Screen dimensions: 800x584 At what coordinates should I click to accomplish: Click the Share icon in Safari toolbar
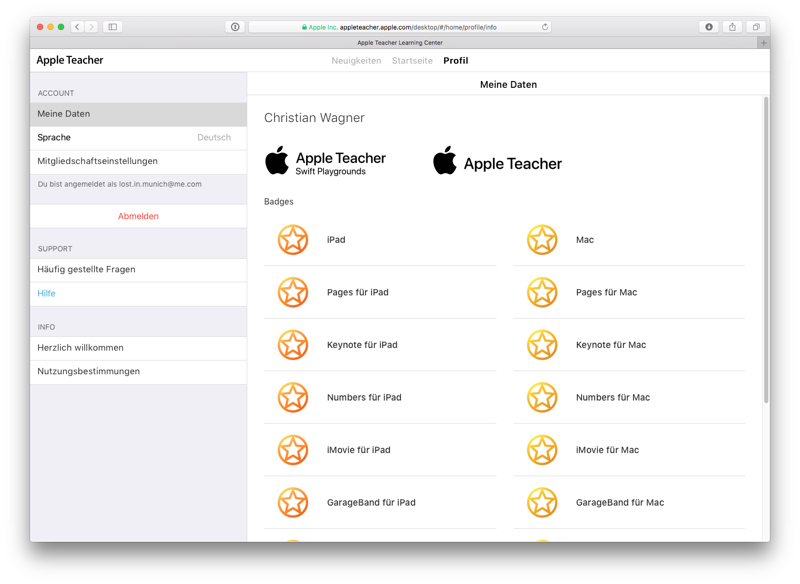pyautogui.click(x=732, y=27)
